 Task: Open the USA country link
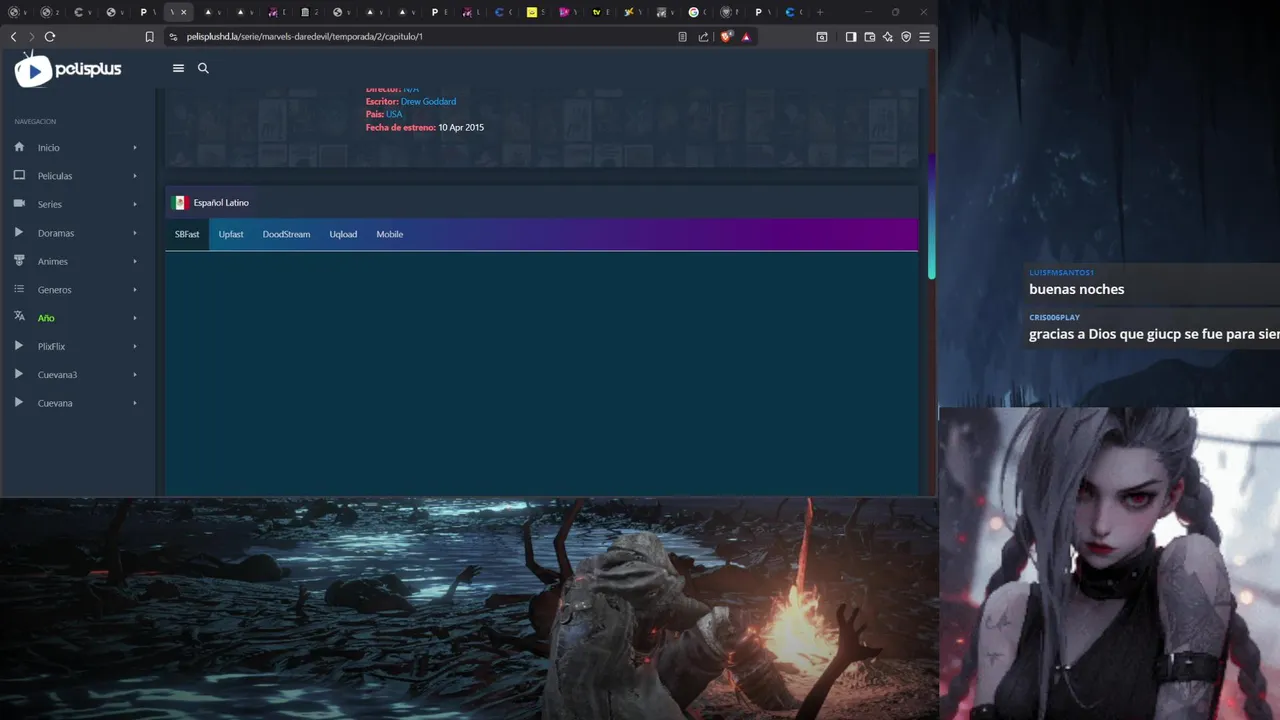(394, 114)
